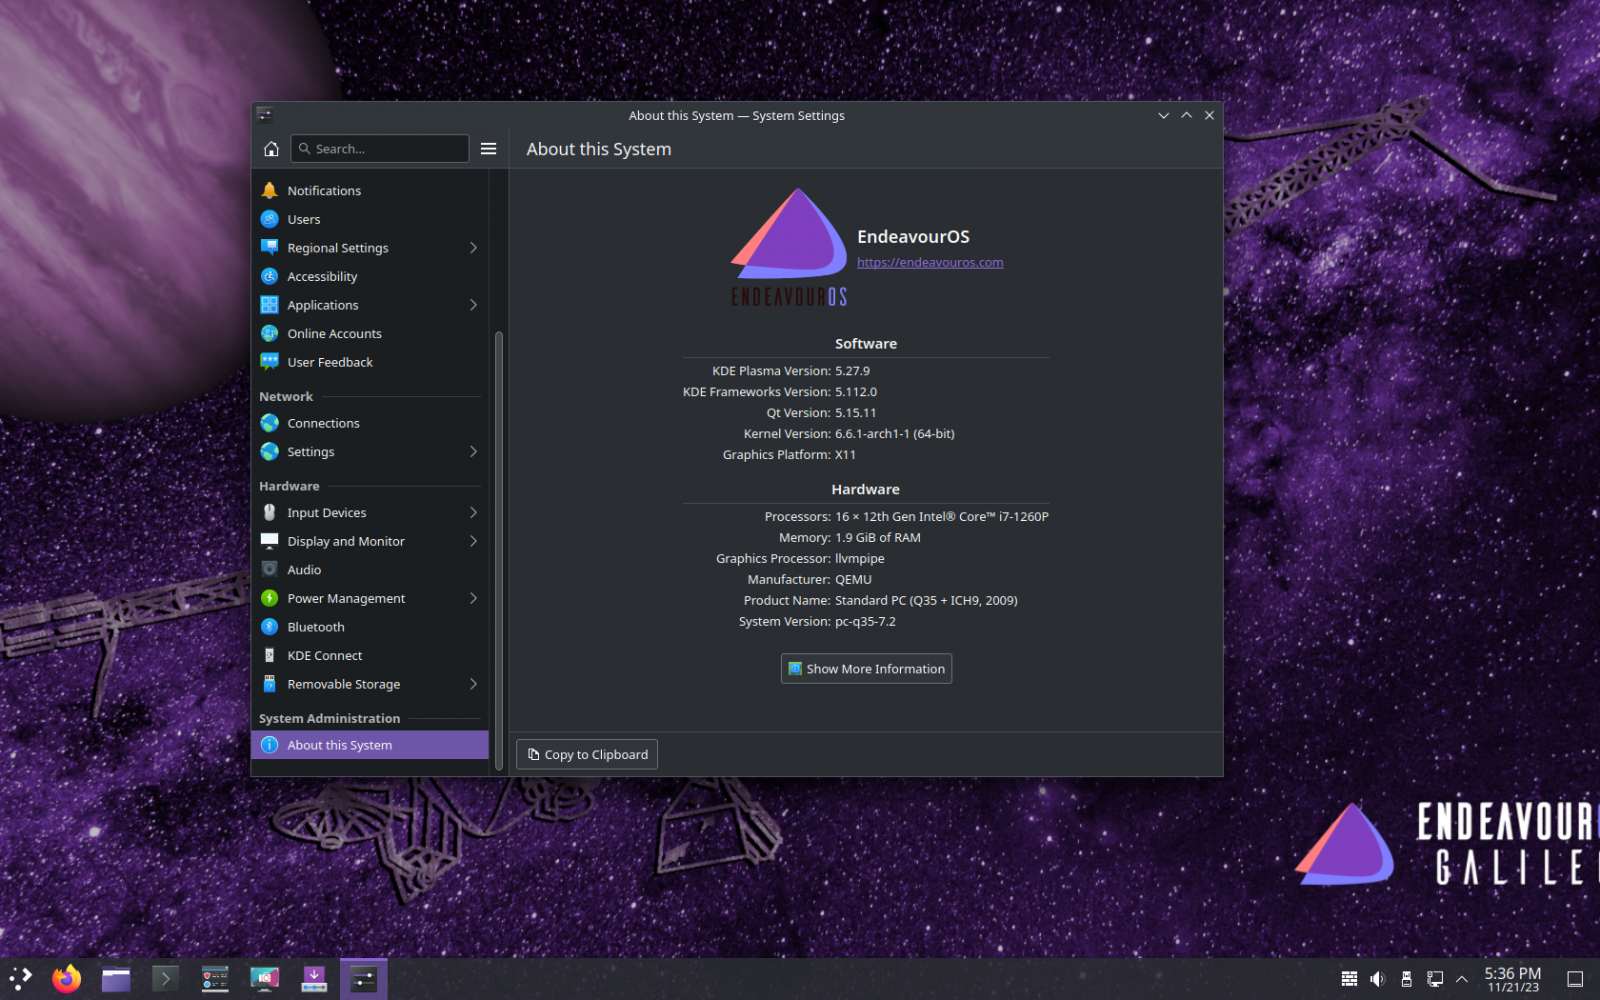
Task: Open Notifications settings with bell icon
Action: tap(324, 191)
